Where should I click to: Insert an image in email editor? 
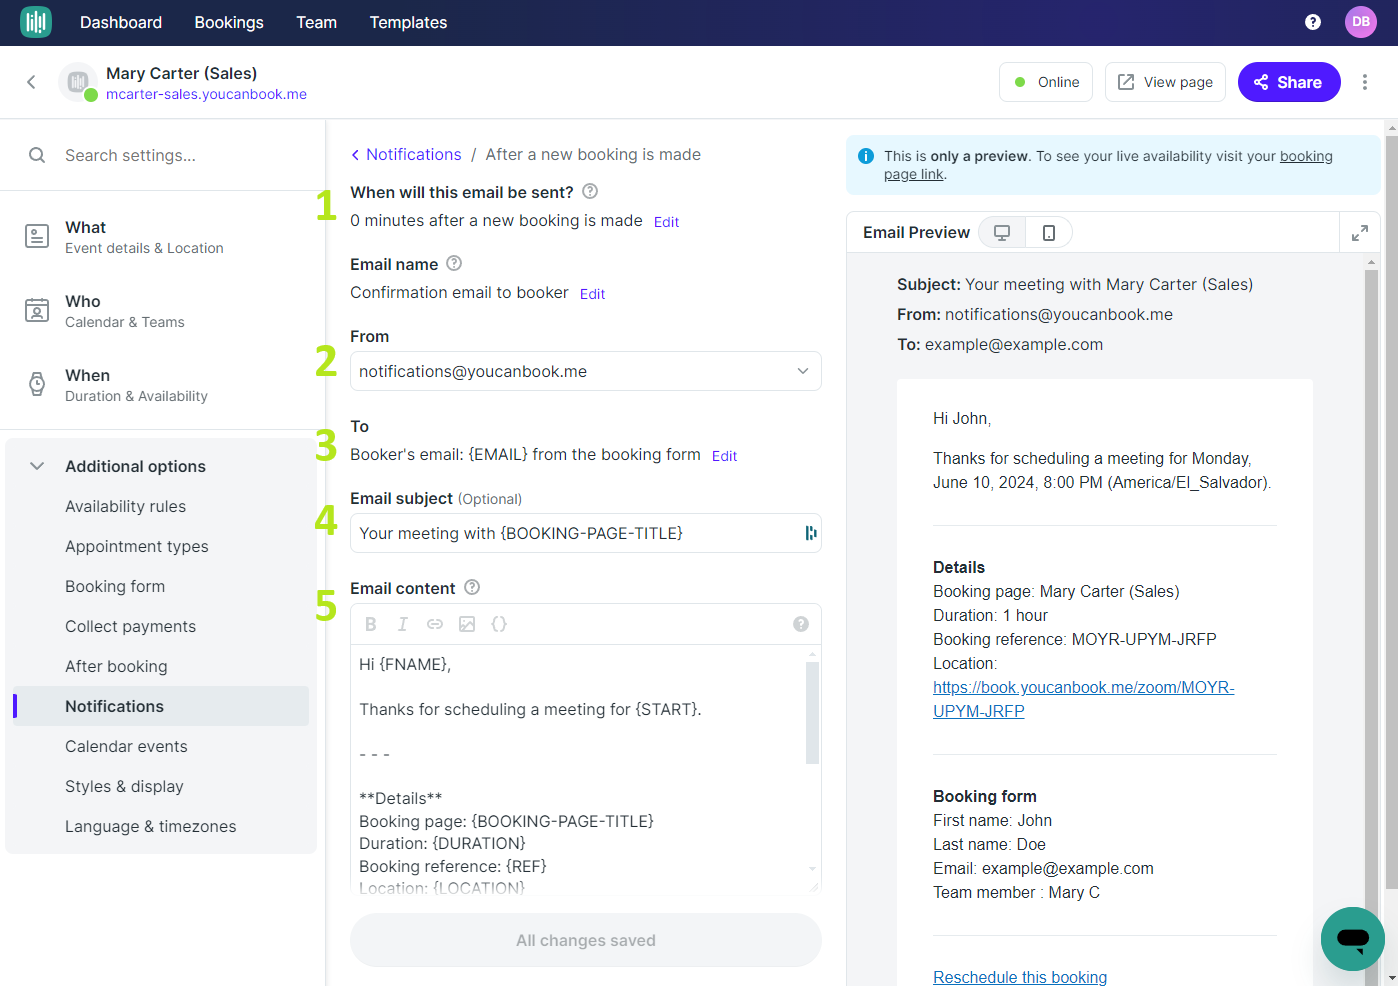pos(467,624)
